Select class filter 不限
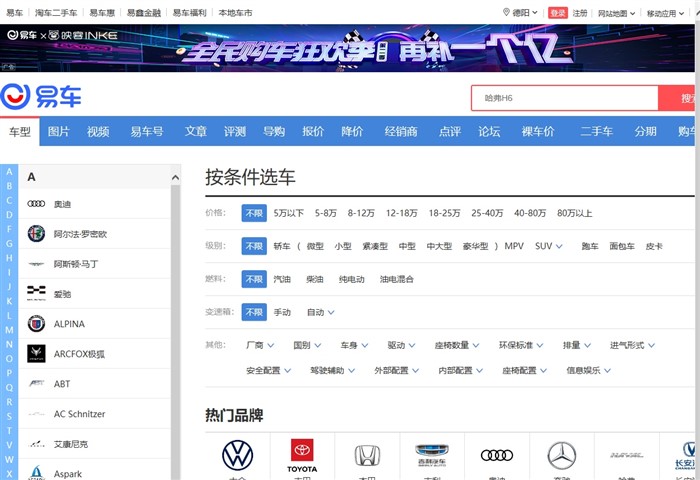Screen dimensions: 700x480 pos(254,246)
